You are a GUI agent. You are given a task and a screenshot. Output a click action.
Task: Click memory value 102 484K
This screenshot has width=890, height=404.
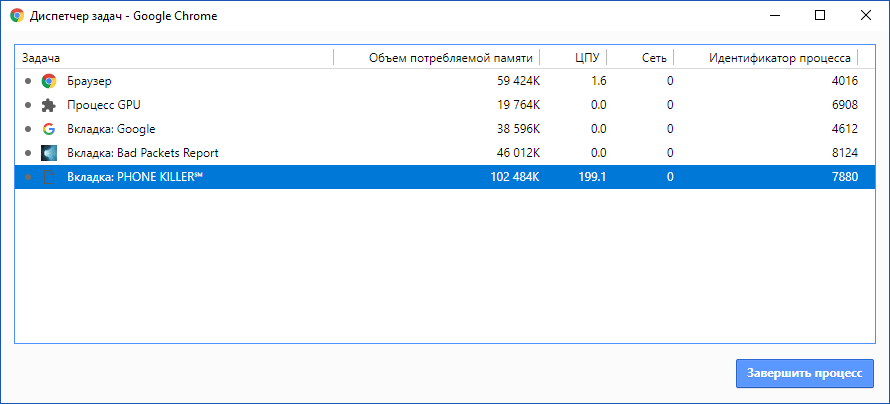click(x=515, y=177)
